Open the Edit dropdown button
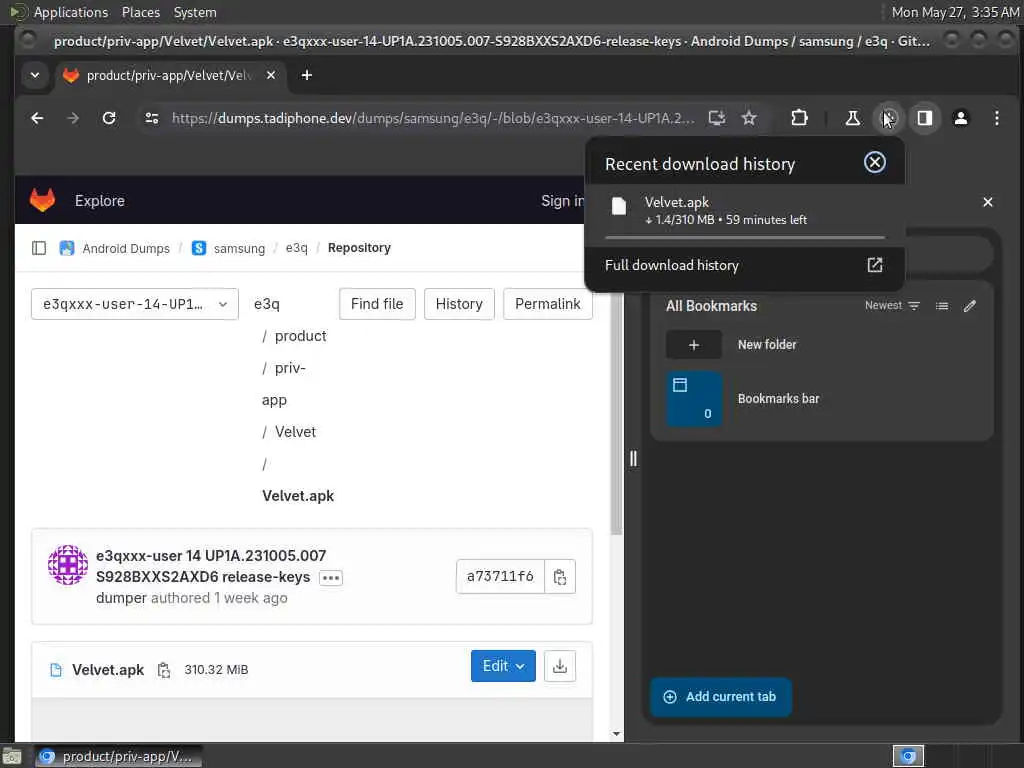The height and width of the screenshot is (768, 1024). click(503, 666)
